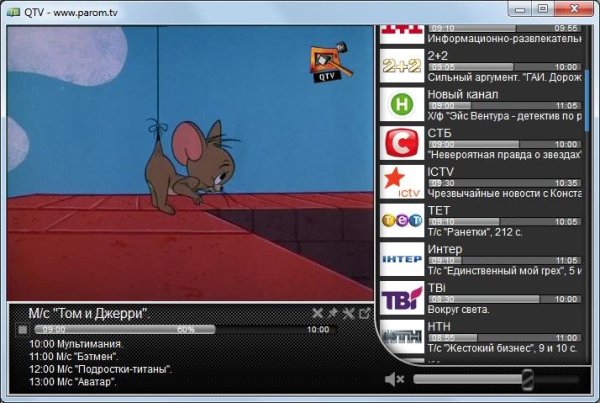Click the volume slider handle

528,380
